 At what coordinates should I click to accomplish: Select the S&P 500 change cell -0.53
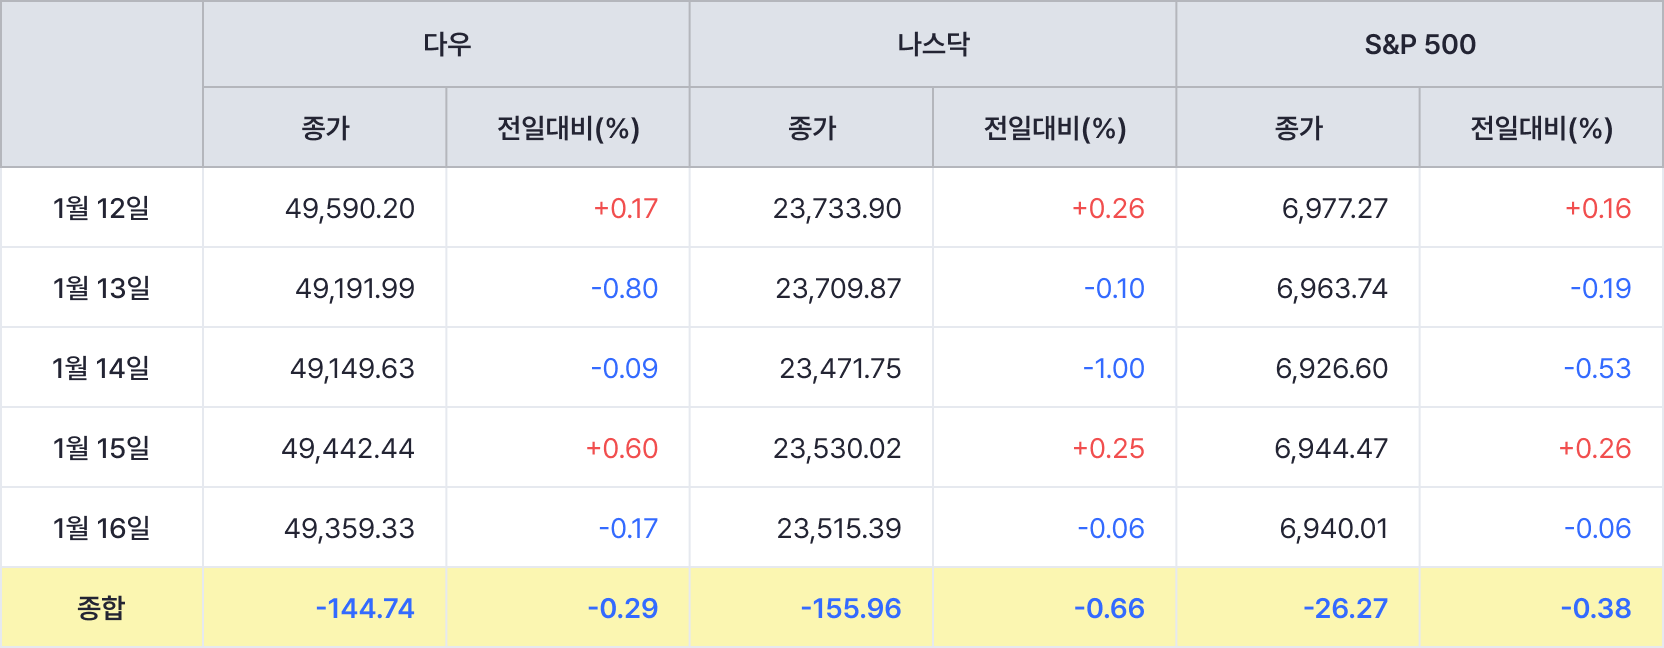click(1597, 368)
